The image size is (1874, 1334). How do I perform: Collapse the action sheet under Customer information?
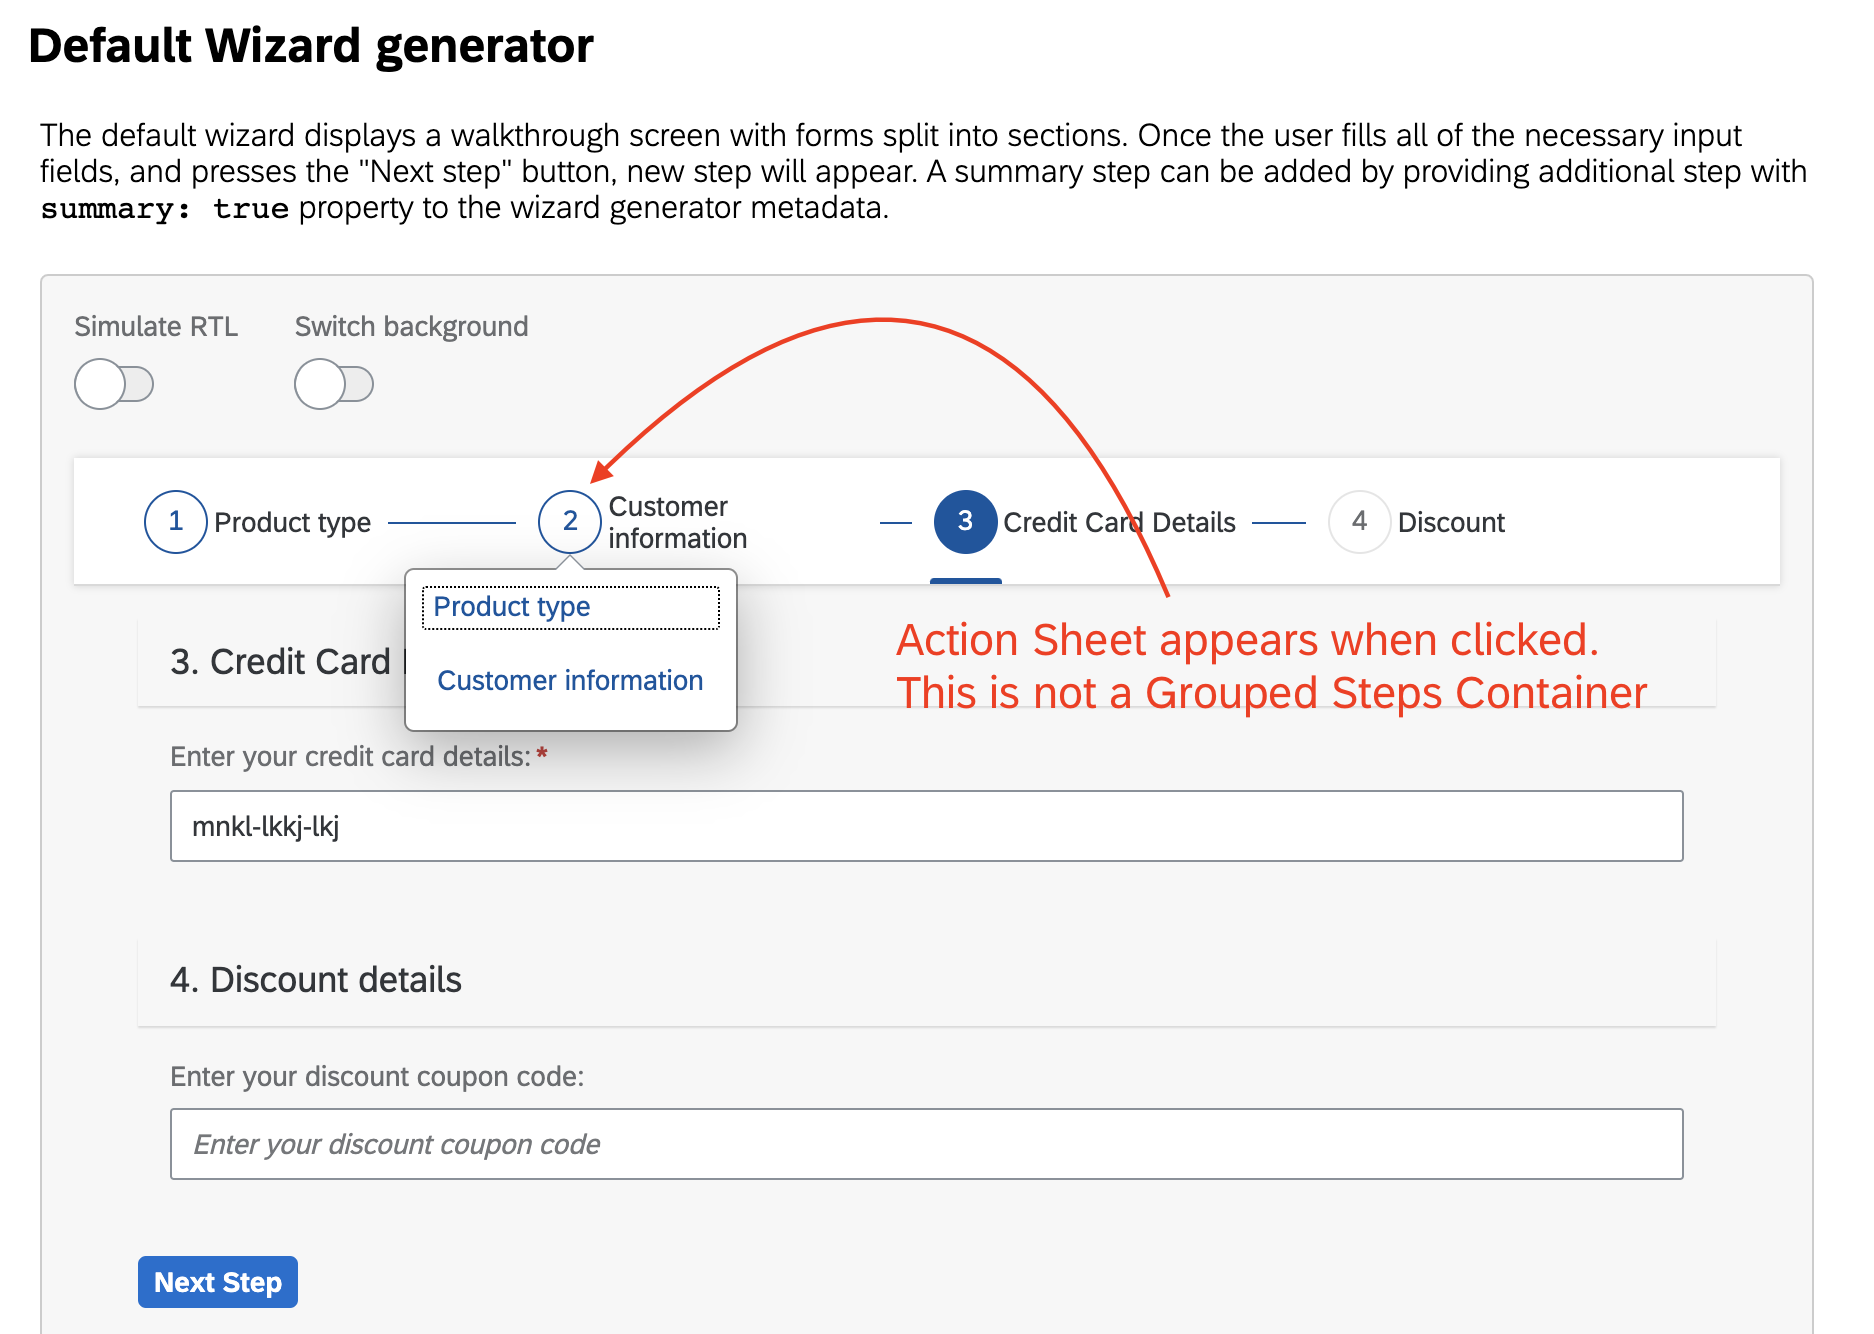(570, 521)
